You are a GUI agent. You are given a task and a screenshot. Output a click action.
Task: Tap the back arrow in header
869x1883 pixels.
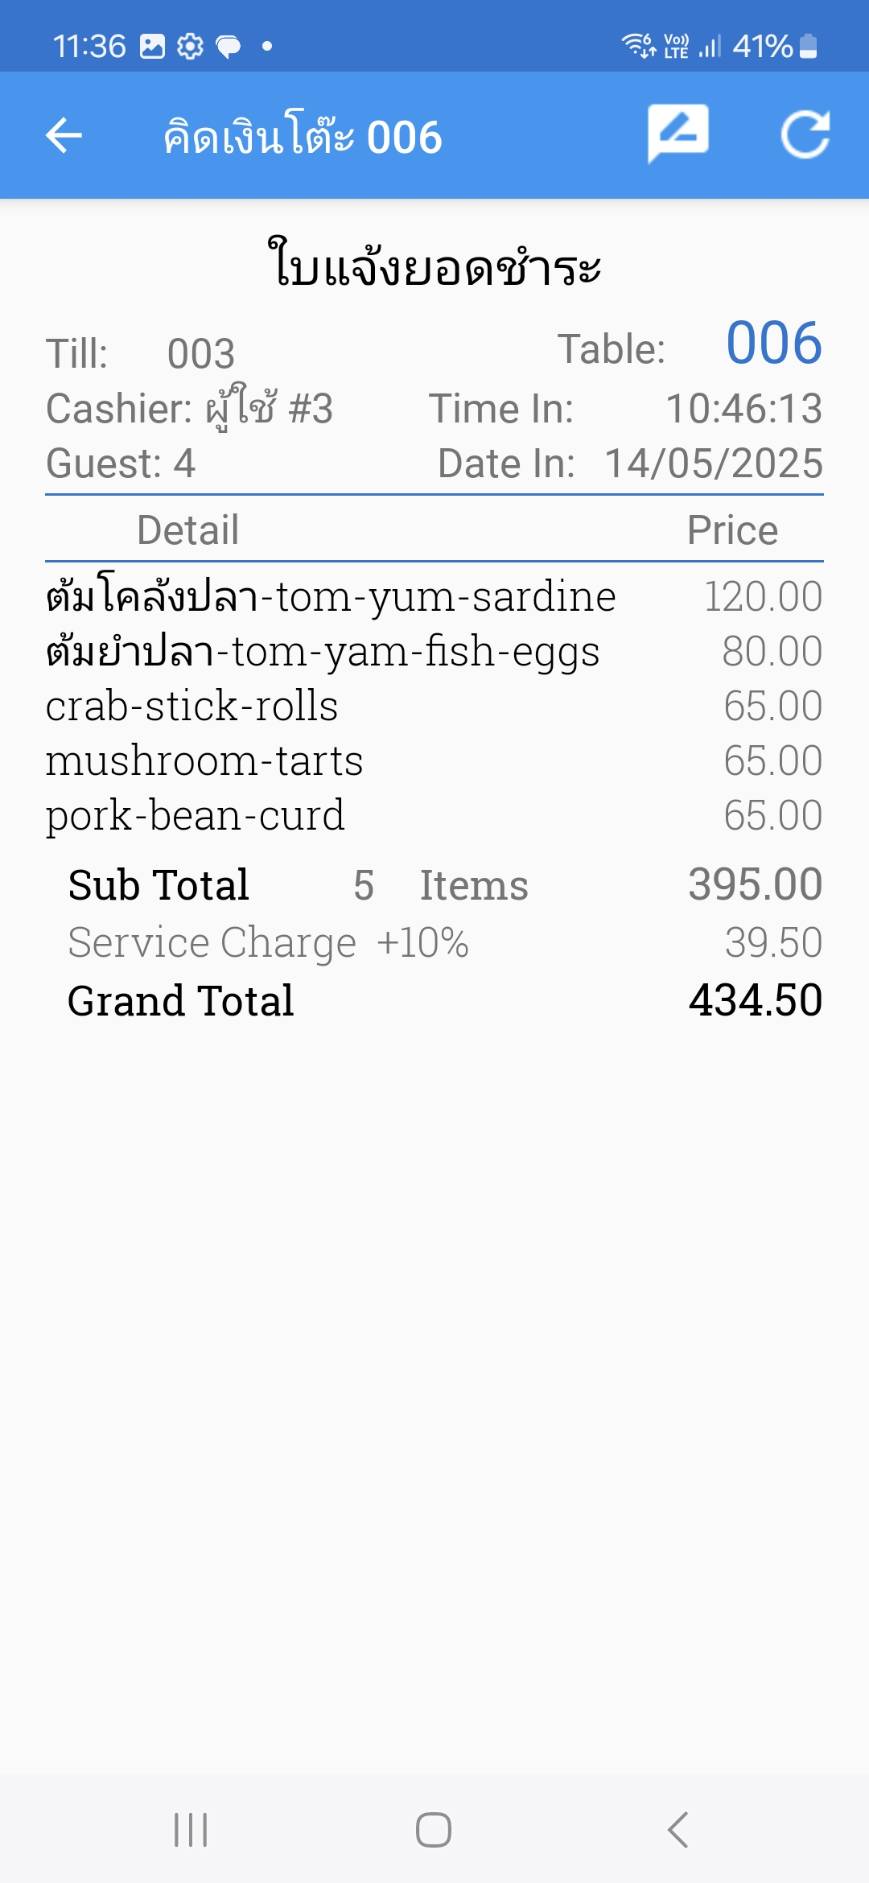tap(64, 135)
